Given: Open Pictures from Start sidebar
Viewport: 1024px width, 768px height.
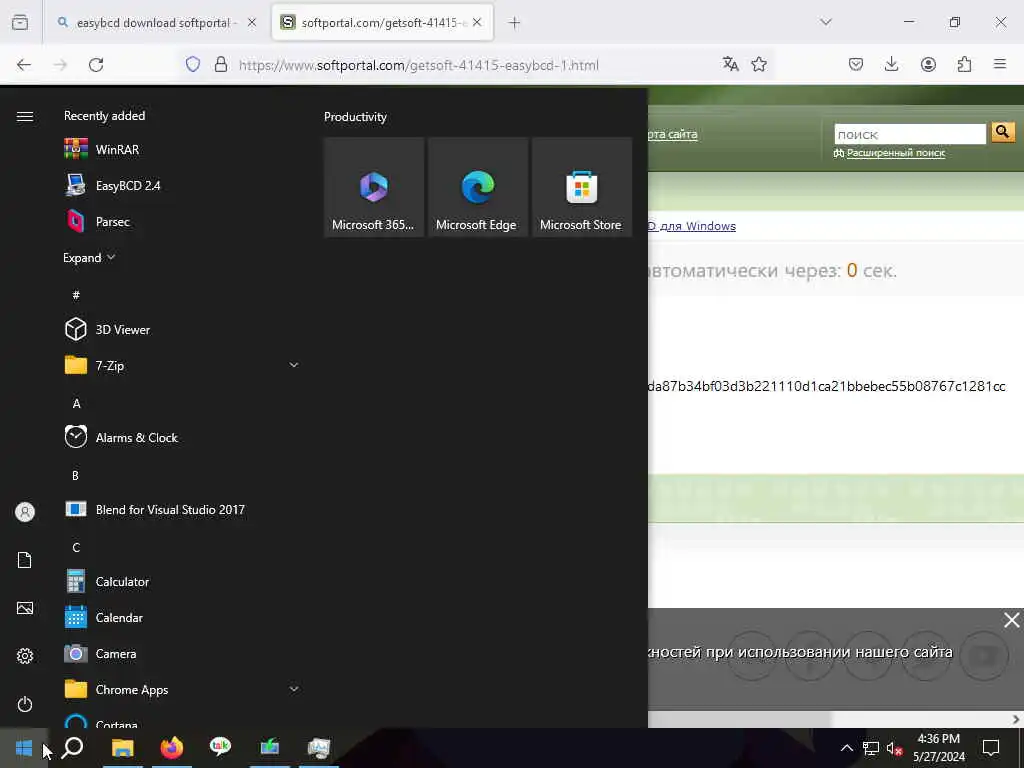Looking at the screenshot, I should click(x=25, y=608).
